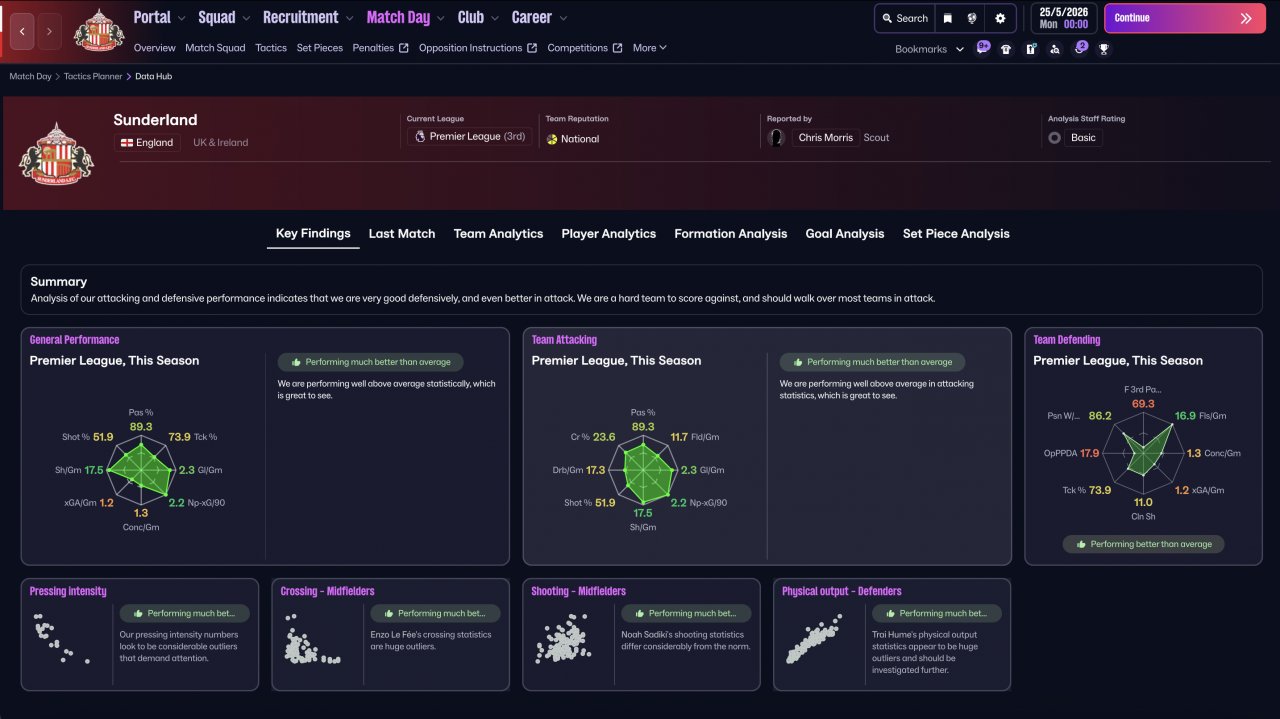
Task: Switch to the Team Analytics tab
Action: tap(498, 234)
